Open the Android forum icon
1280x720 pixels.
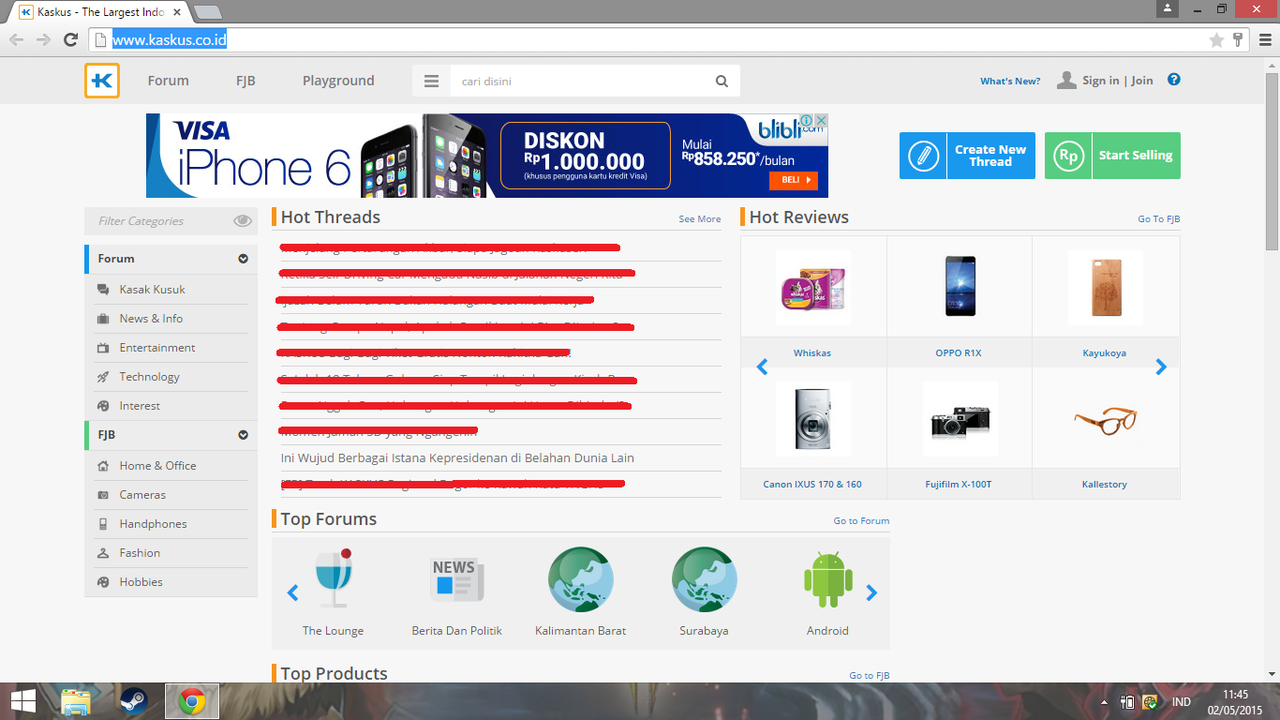[828, 579]
